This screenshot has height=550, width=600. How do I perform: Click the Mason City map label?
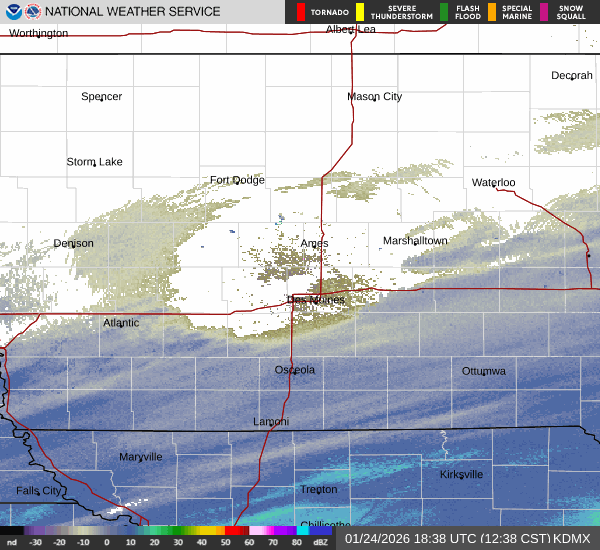(374, 97)
